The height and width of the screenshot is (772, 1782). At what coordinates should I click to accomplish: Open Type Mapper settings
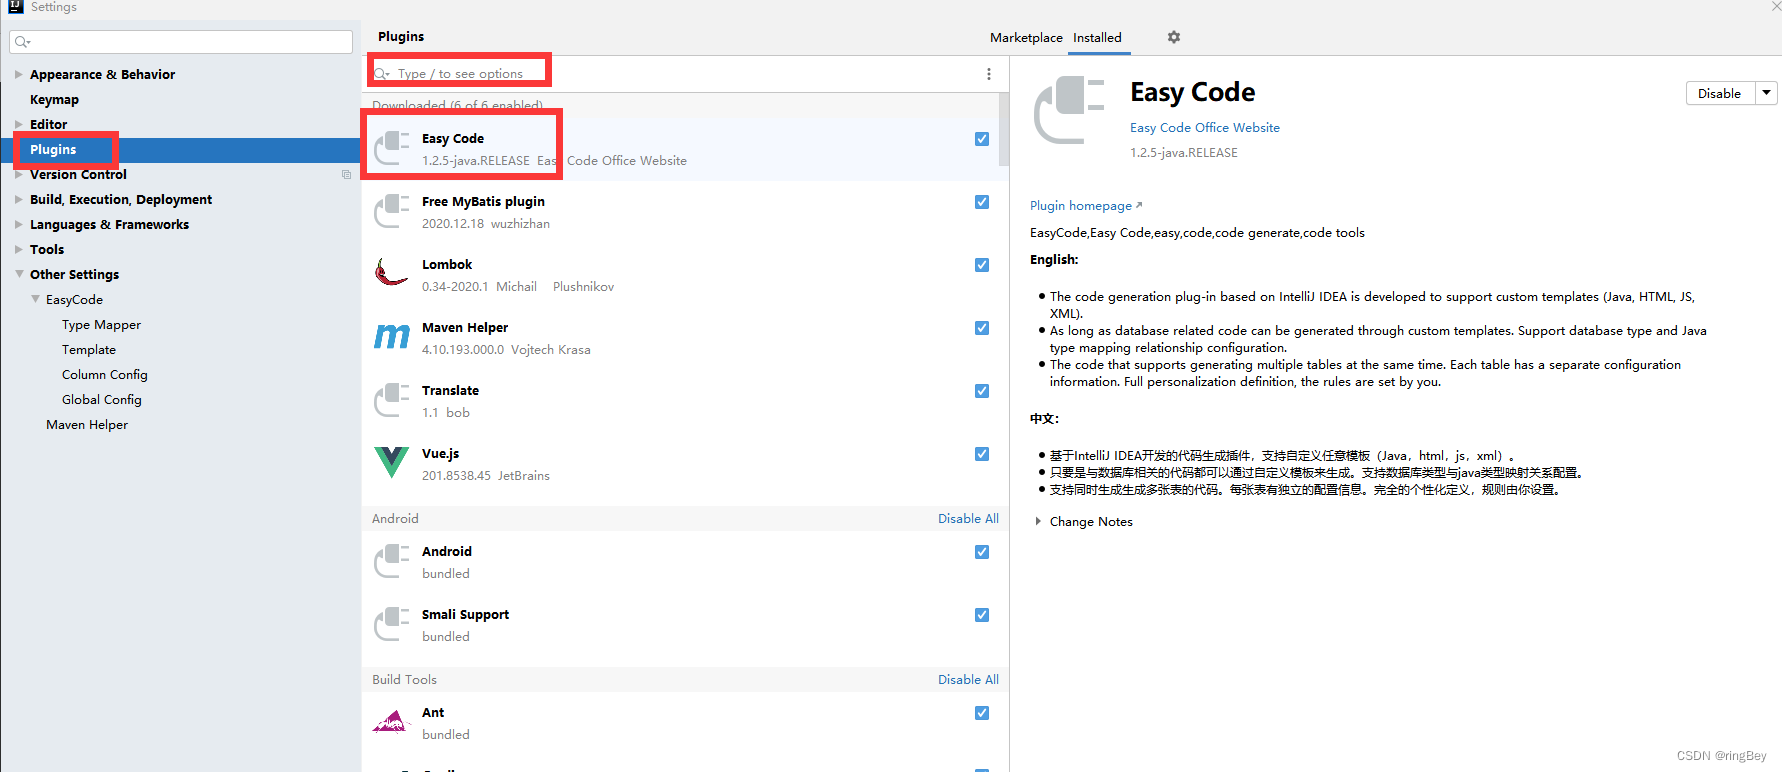(x=101, y=324)
